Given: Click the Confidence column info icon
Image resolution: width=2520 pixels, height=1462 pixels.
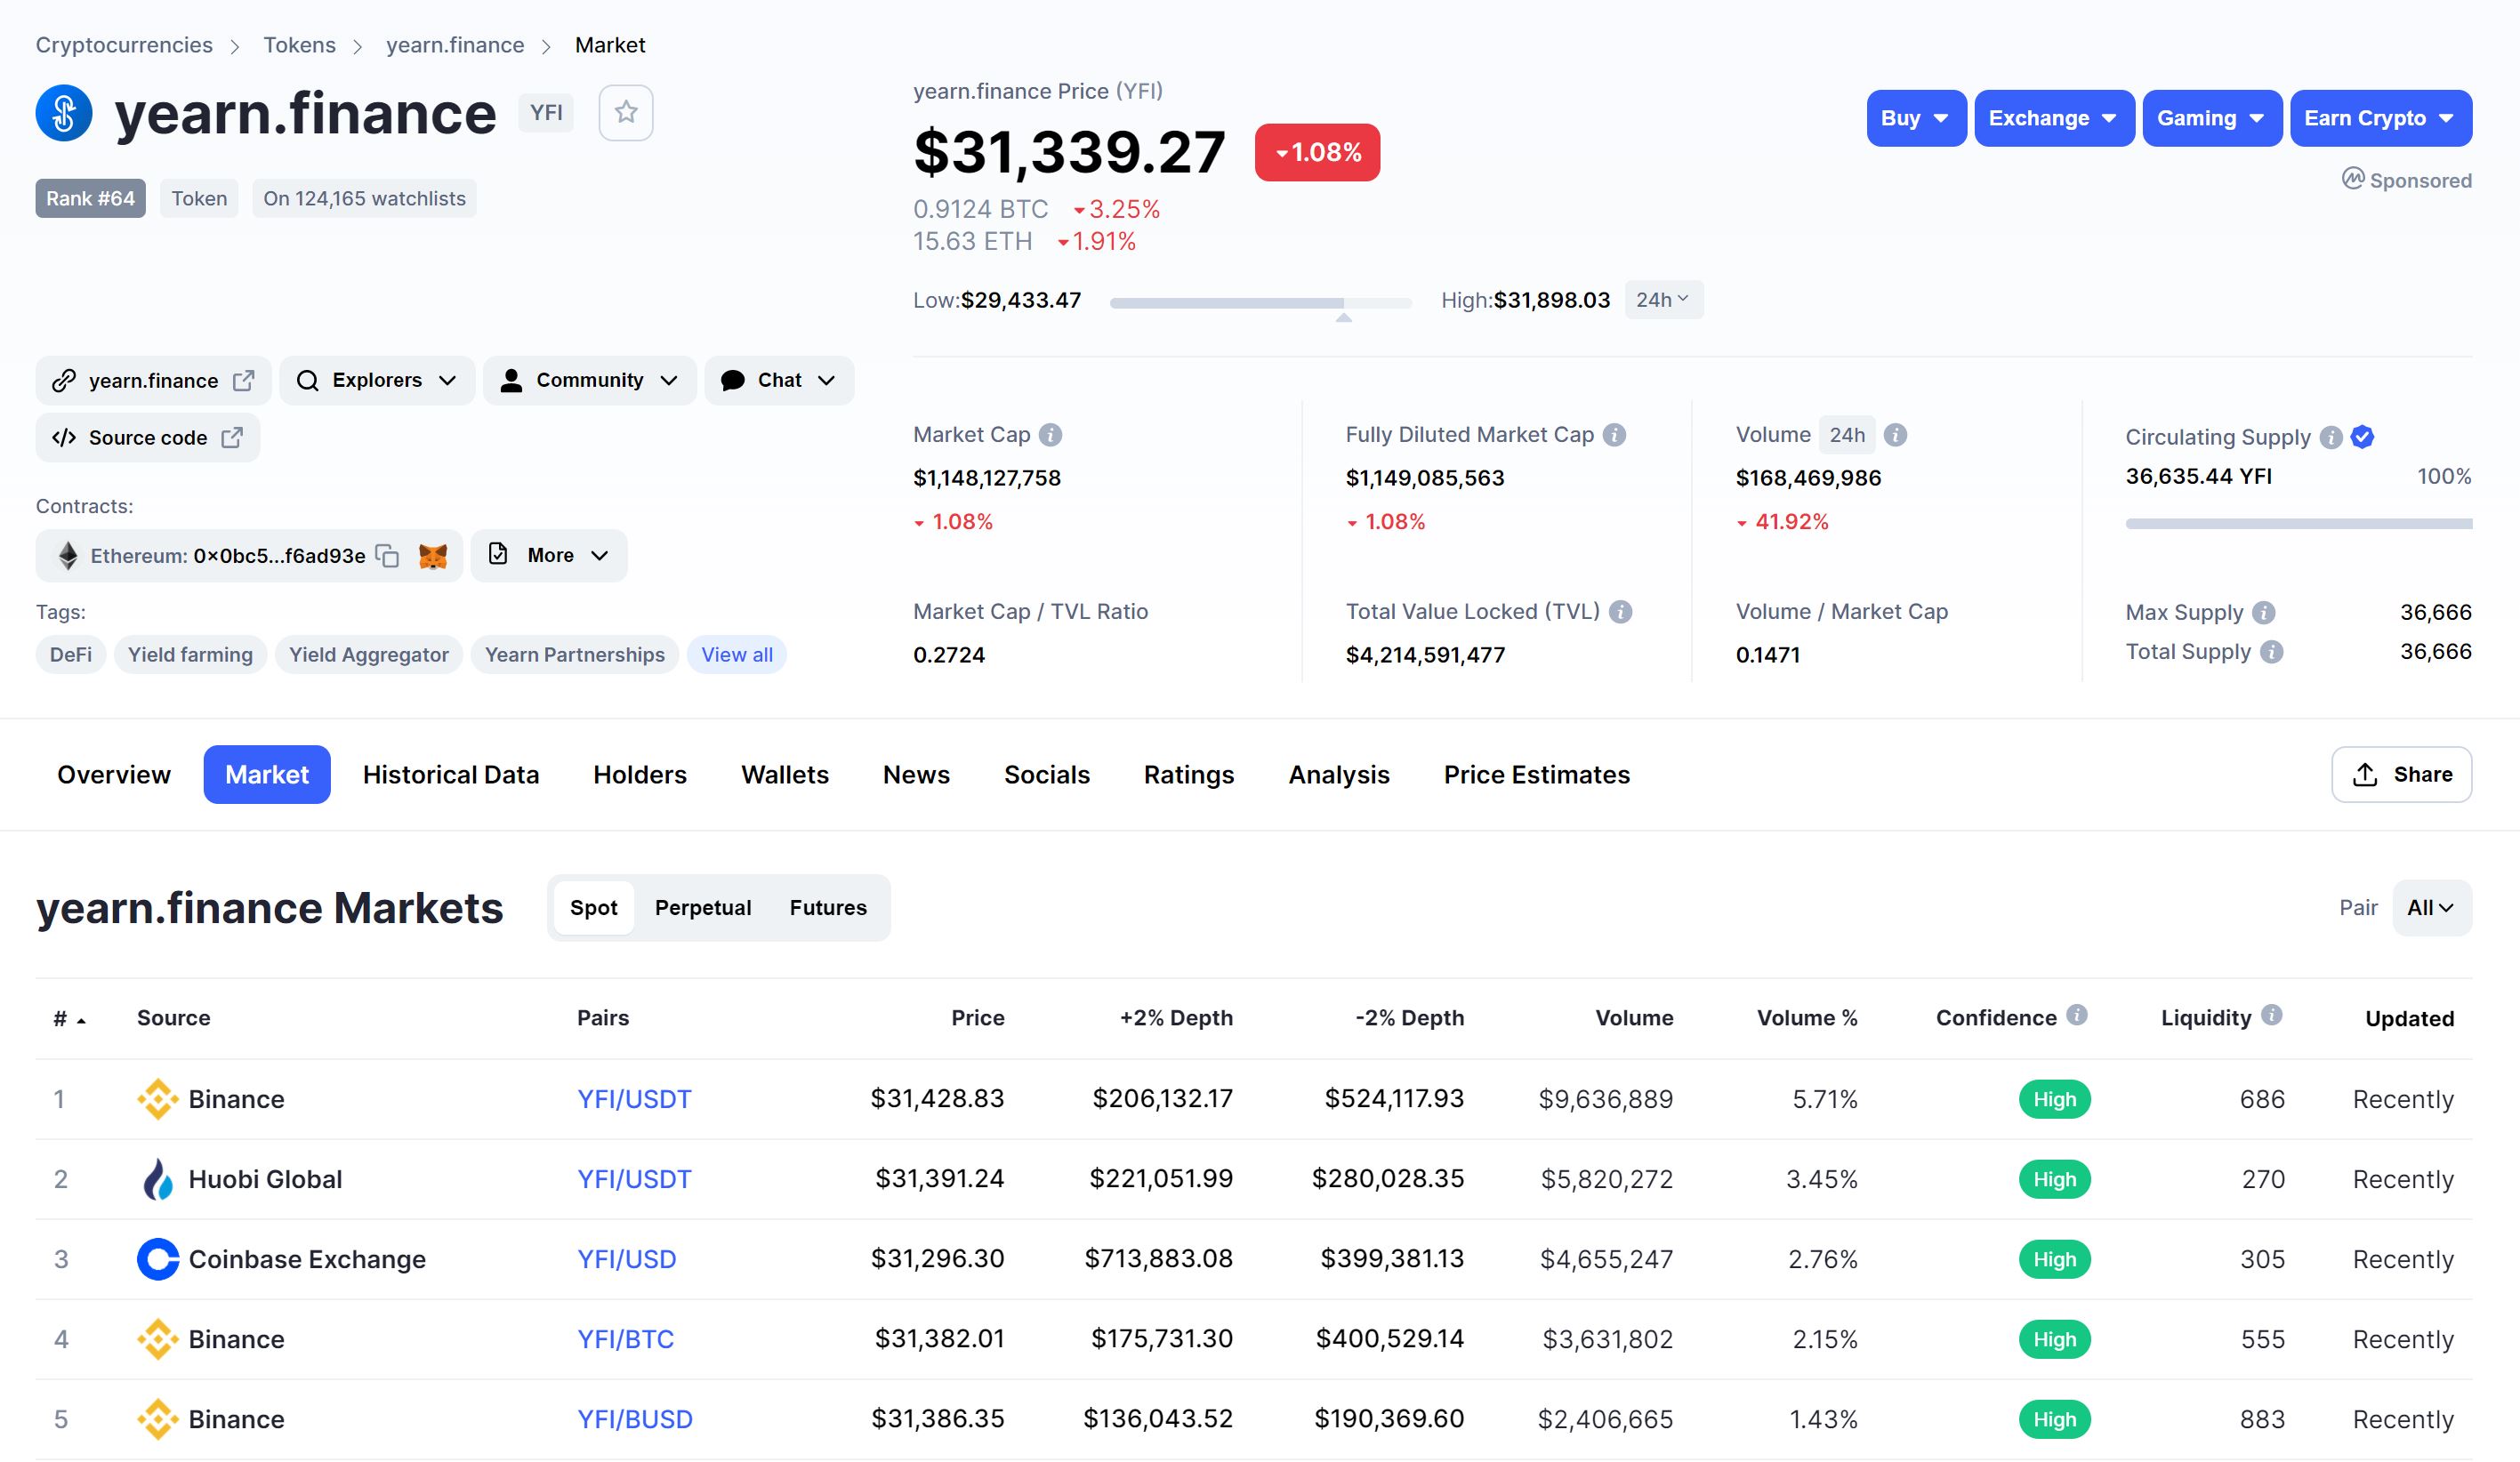Looking at the screenshot, I should tap(2077, 1016).
